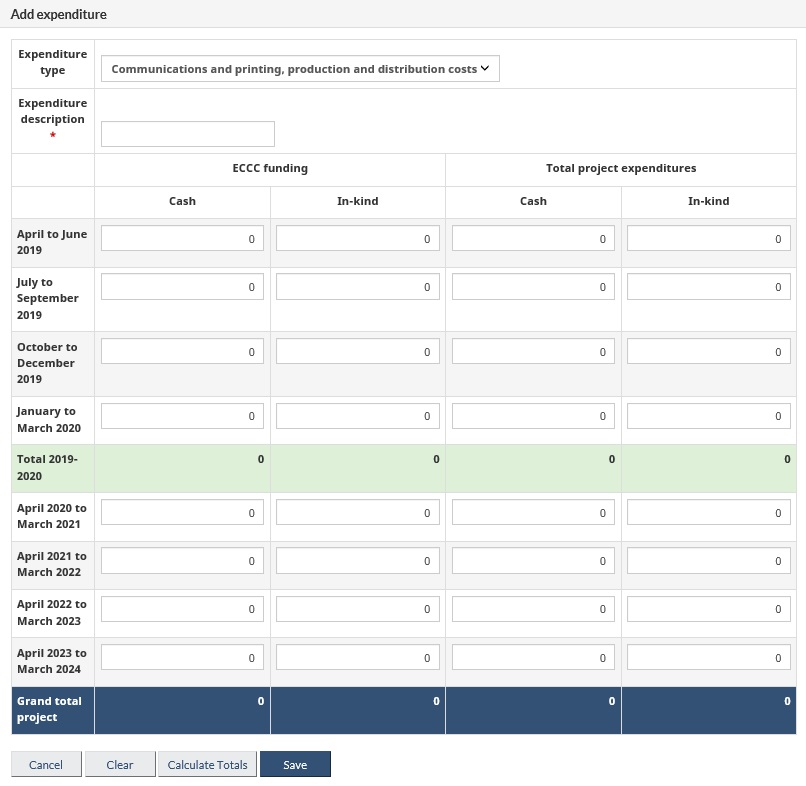The height and width of the screenshot is (786, 806).
Task: Click the Expenditure description text field
Action: (x=188, y=134)
